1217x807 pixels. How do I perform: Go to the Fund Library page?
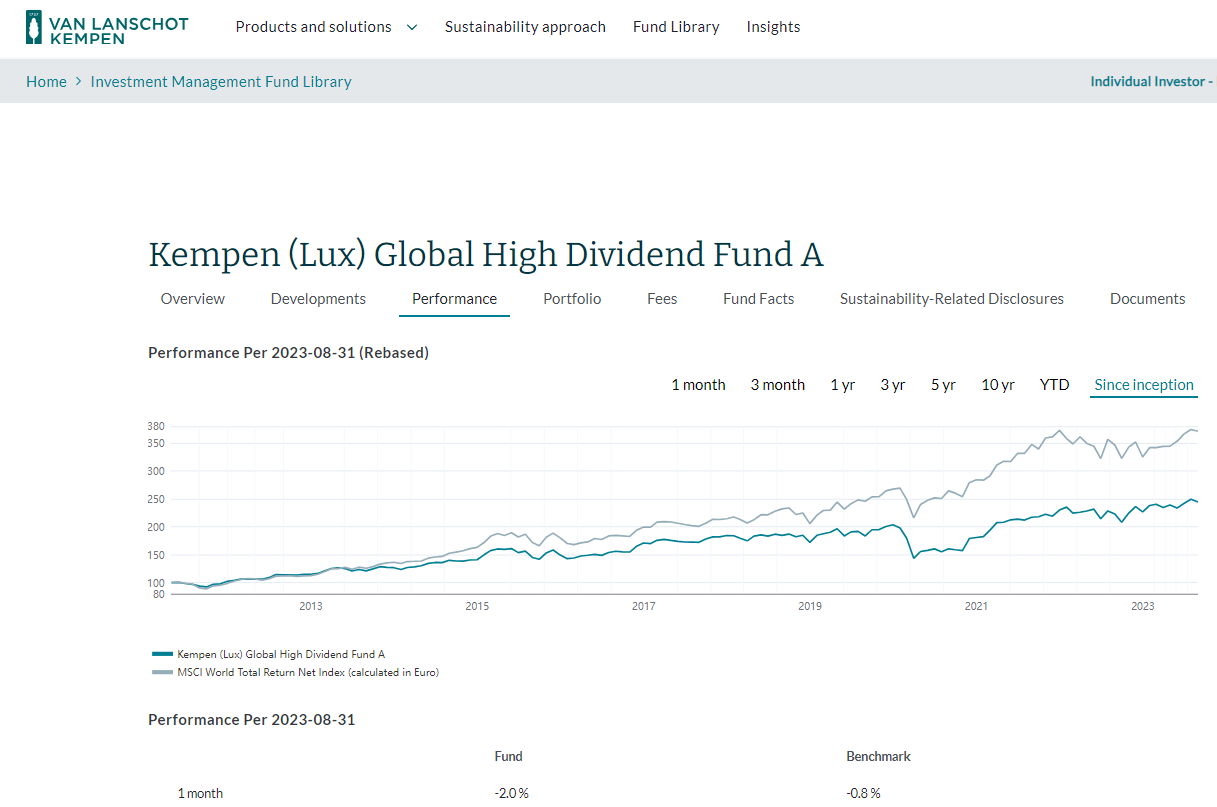click(676, 27)
